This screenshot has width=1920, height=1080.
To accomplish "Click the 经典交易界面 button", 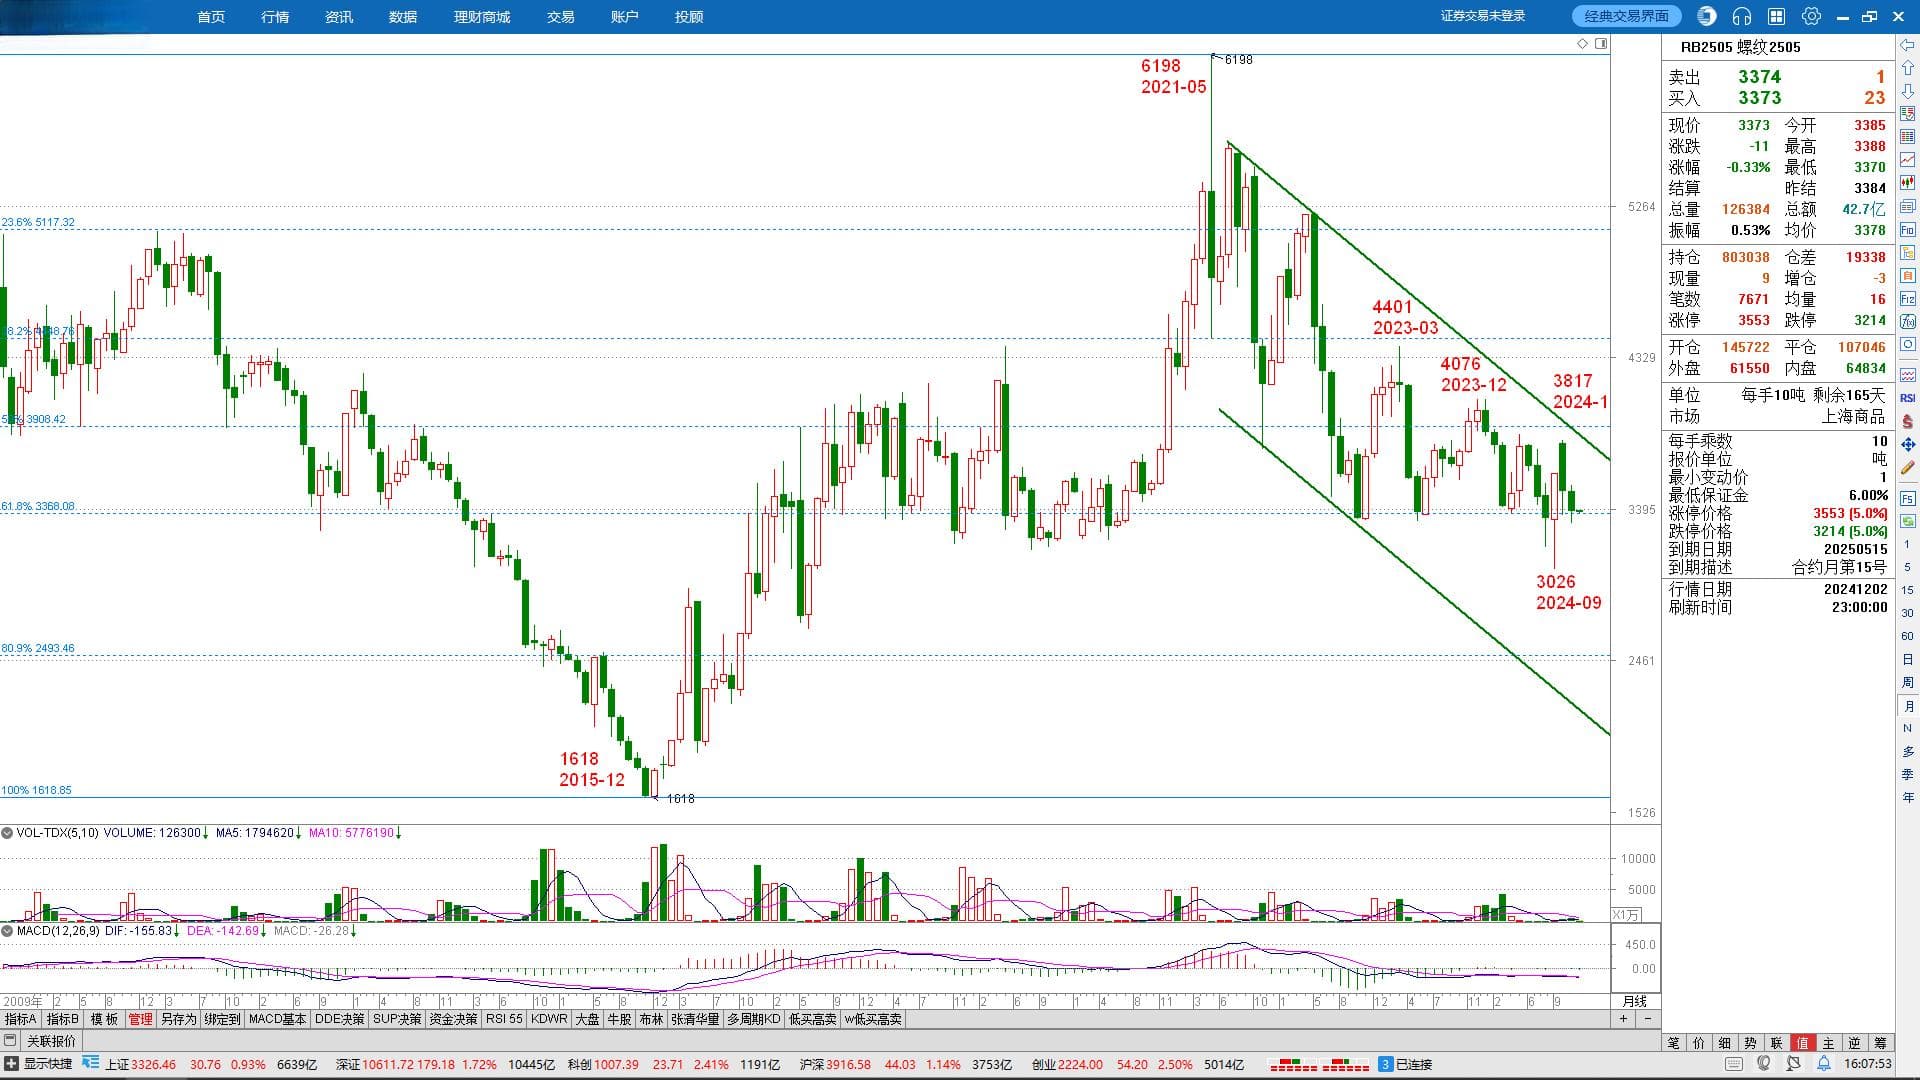I will (1626, 16).
